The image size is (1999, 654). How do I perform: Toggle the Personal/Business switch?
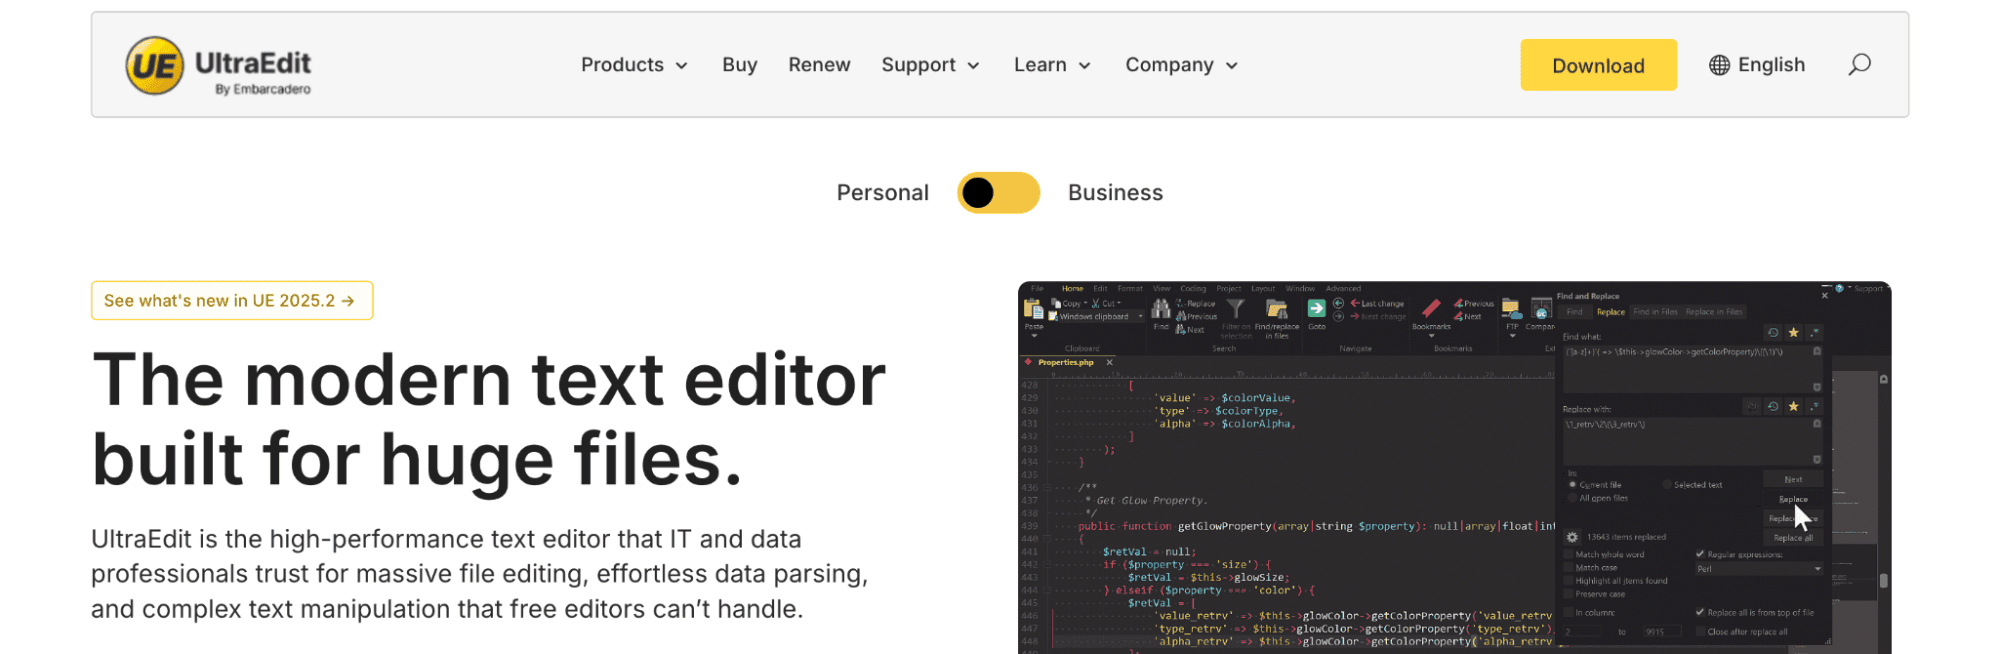point(998,193)
